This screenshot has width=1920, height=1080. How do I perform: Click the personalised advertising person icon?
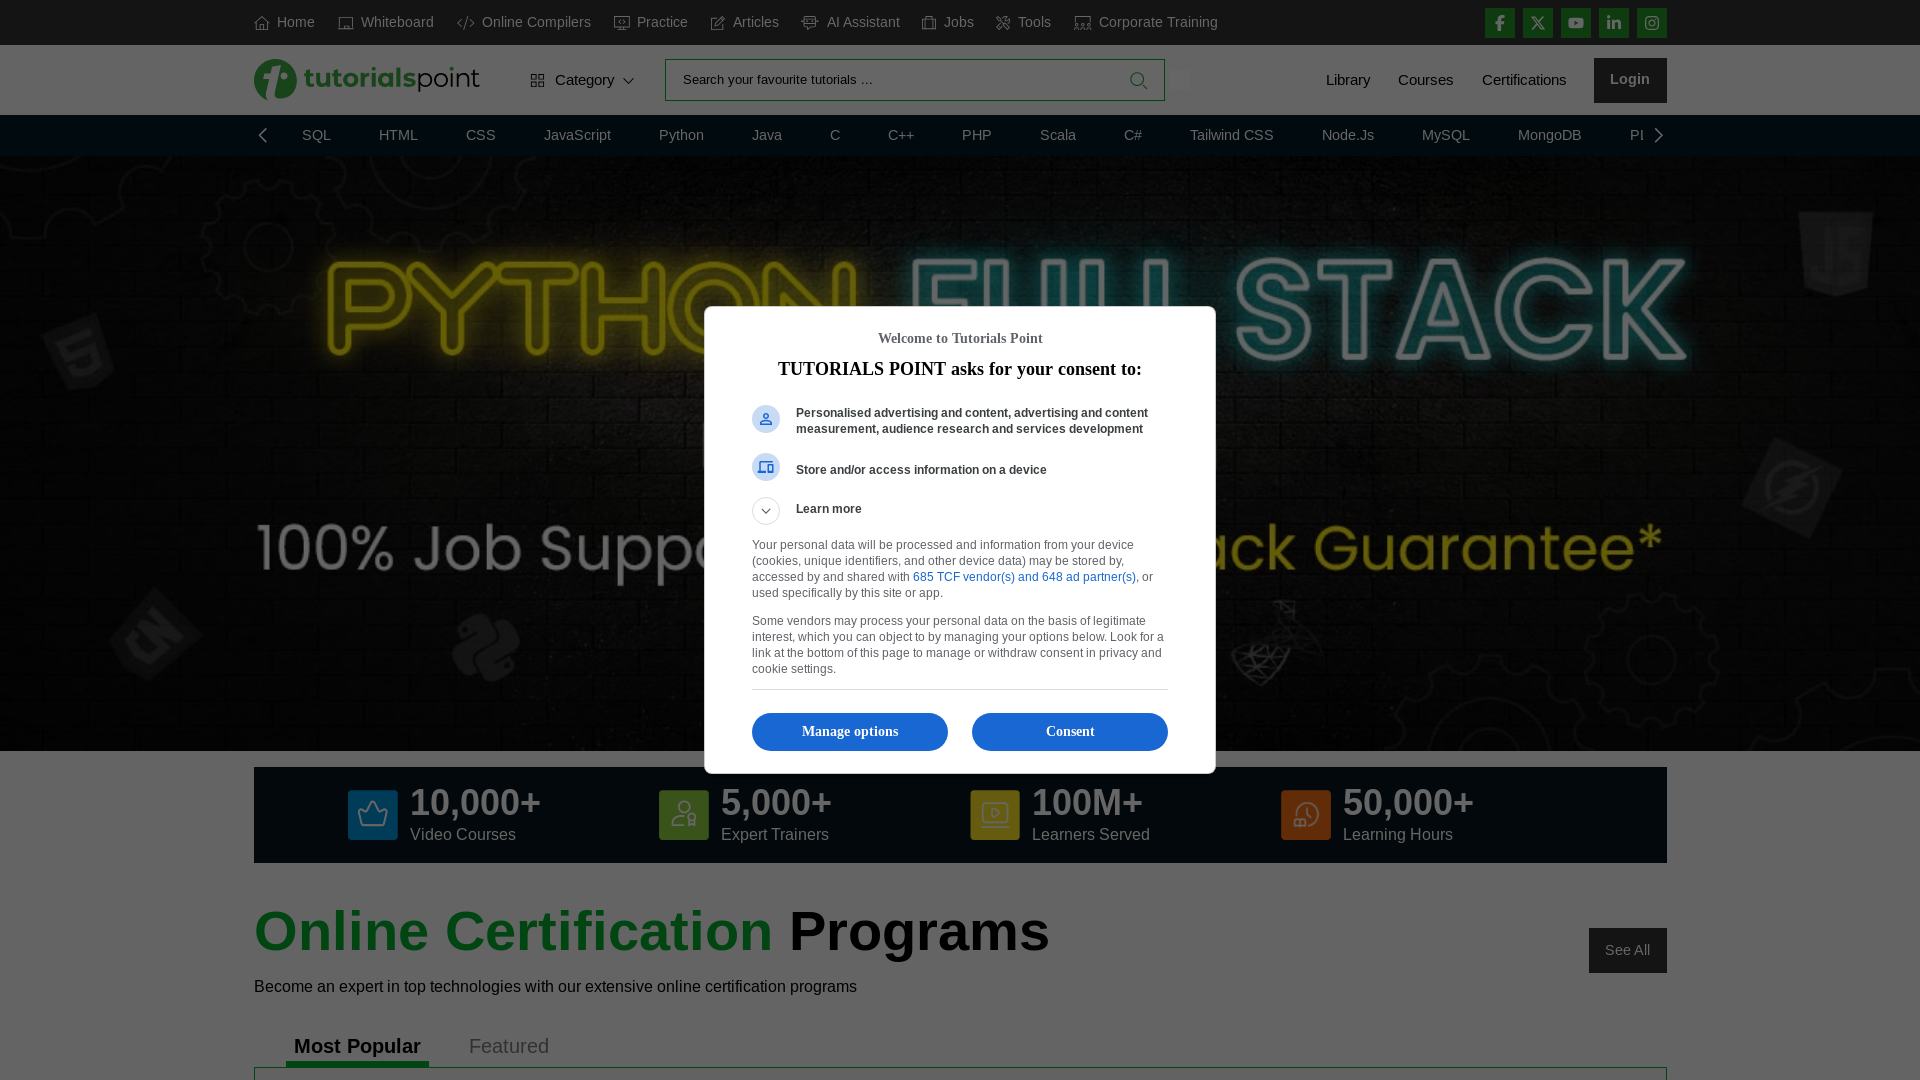click(x=766, y=419)
